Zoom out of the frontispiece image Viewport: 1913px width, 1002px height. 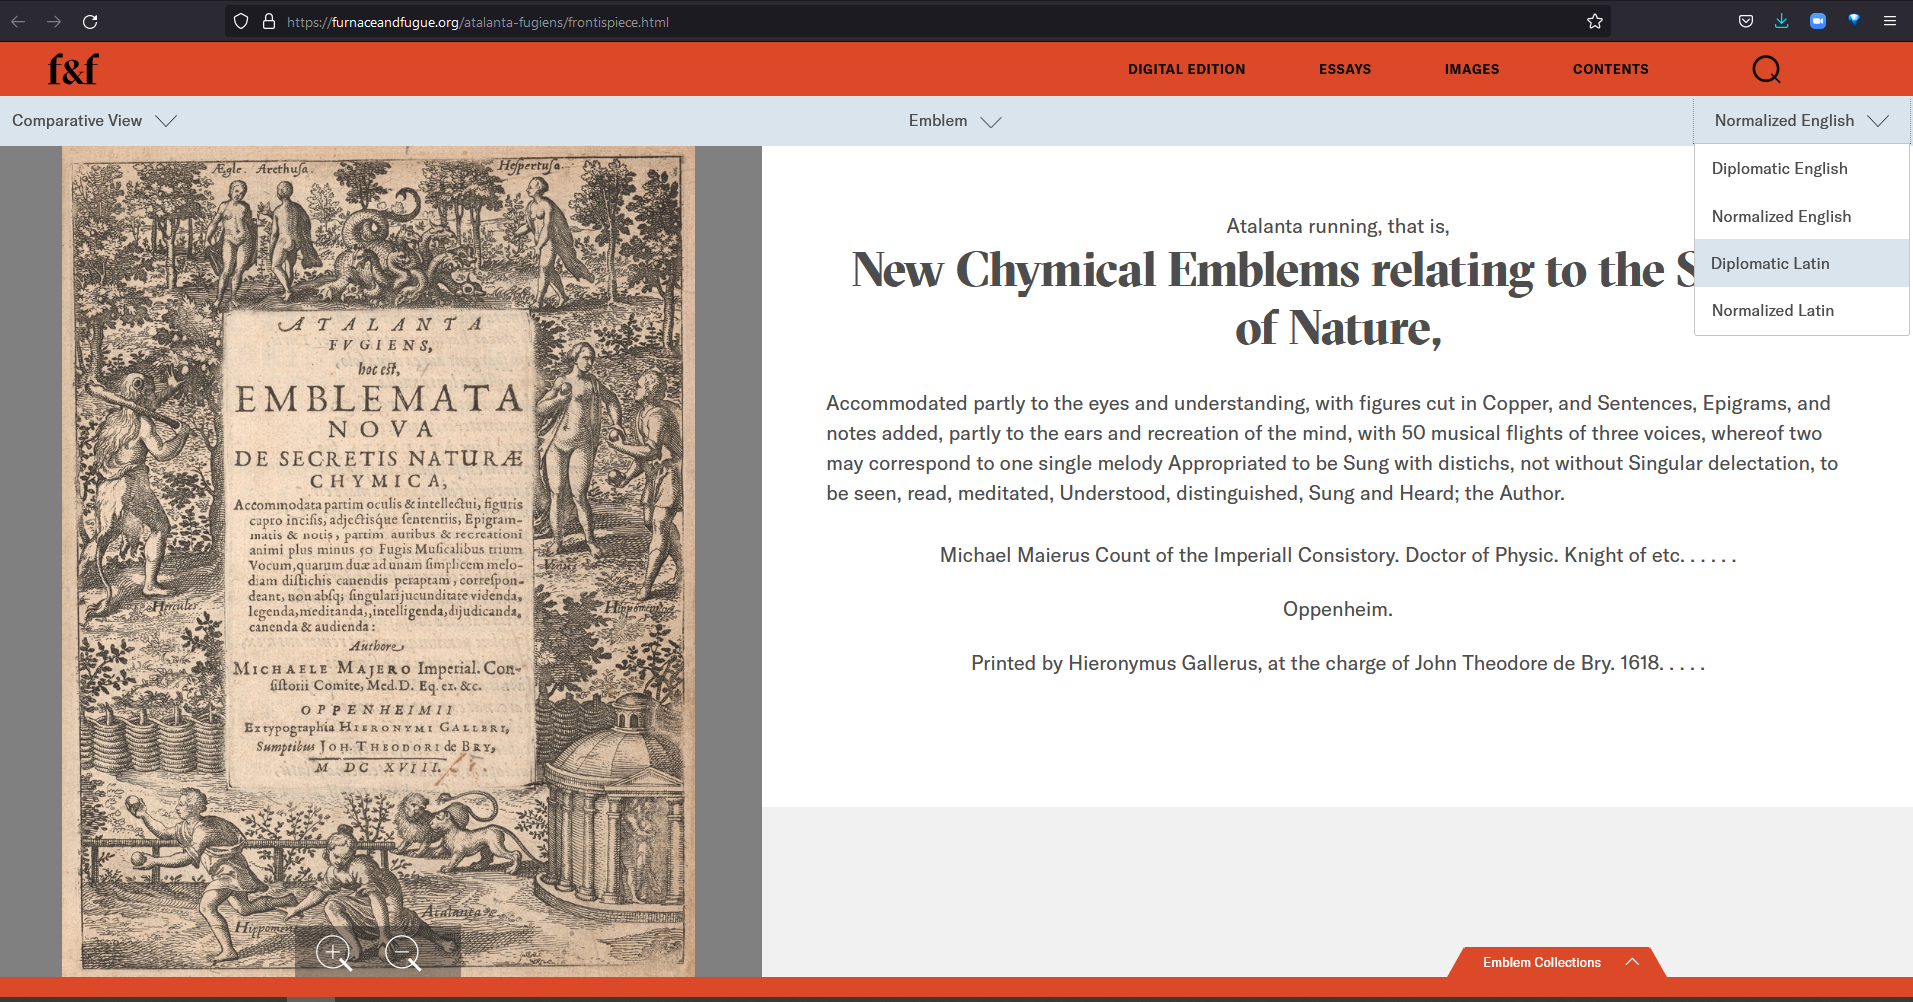click(x=403, y=953)
